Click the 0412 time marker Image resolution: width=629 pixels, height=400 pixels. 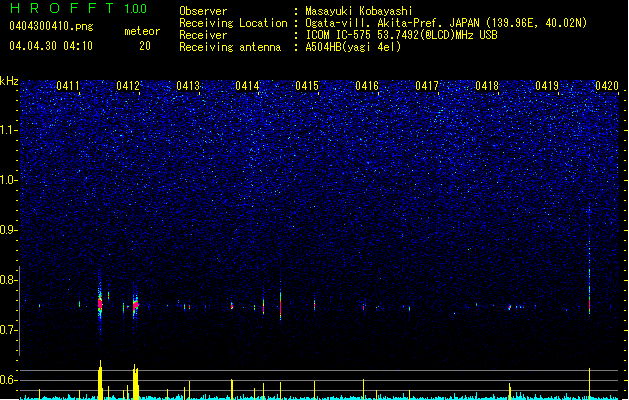coord(128,86)
